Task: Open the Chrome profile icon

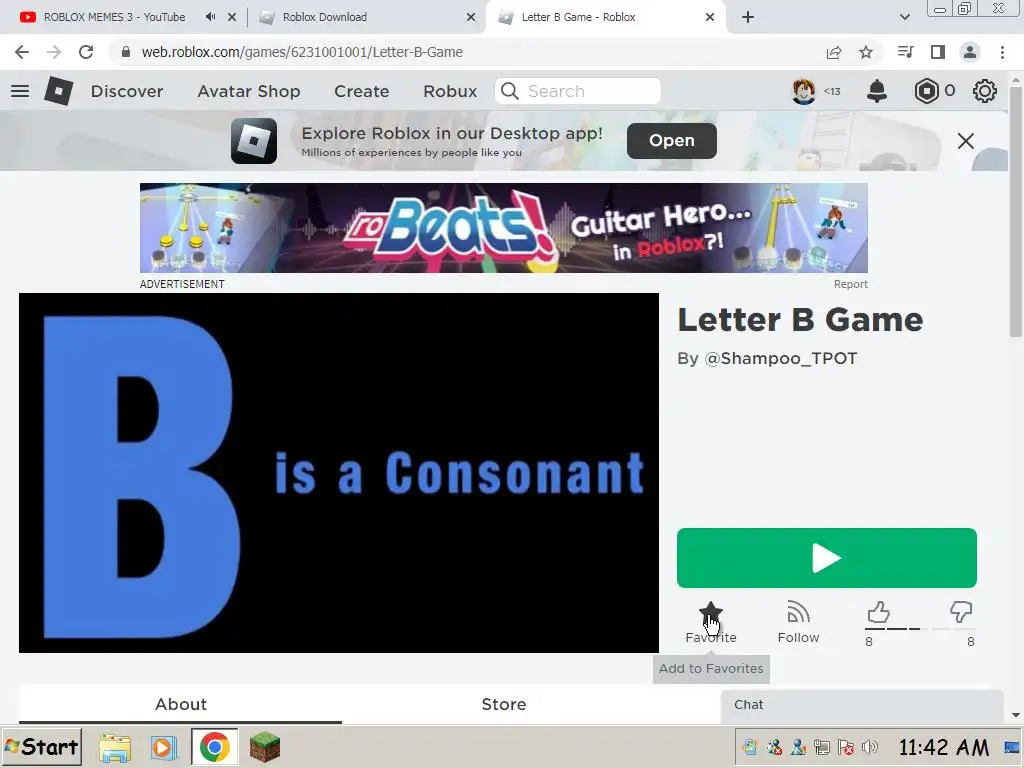Action: pyautogui.click(x=970, y=52)
